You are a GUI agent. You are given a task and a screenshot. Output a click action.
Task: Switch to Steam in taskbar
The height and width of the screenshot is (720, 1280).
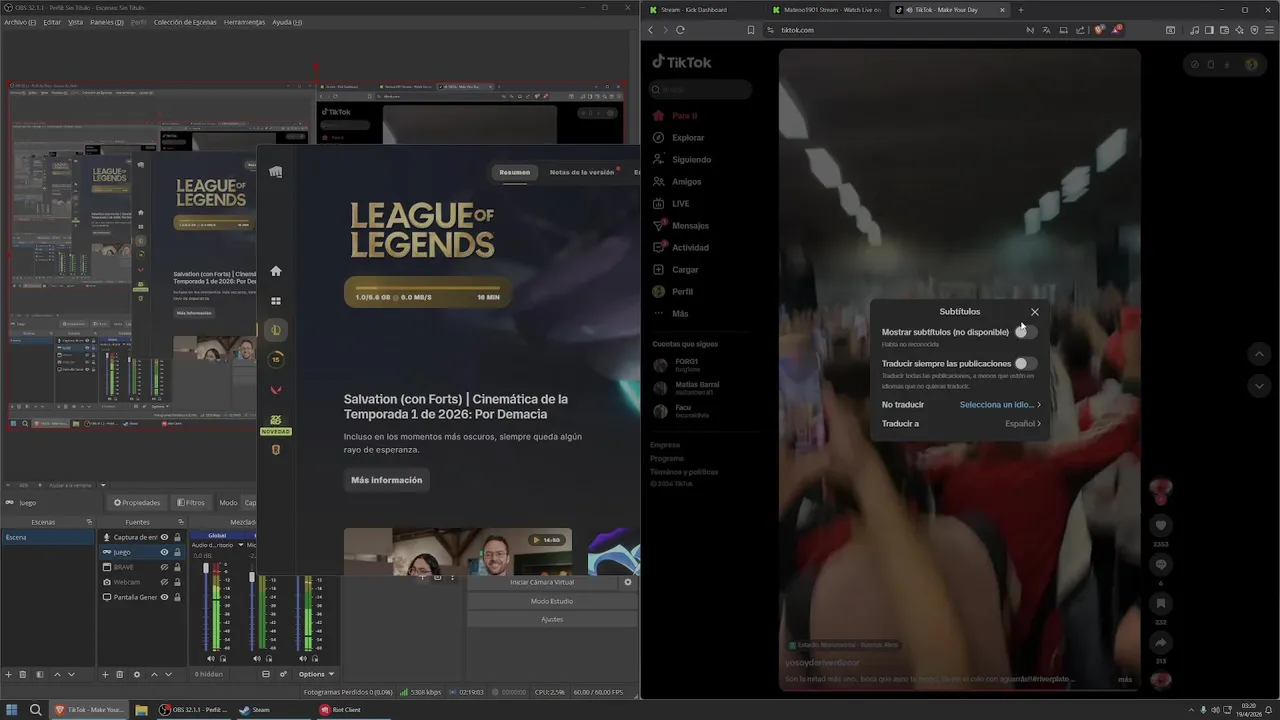point(255,710)
